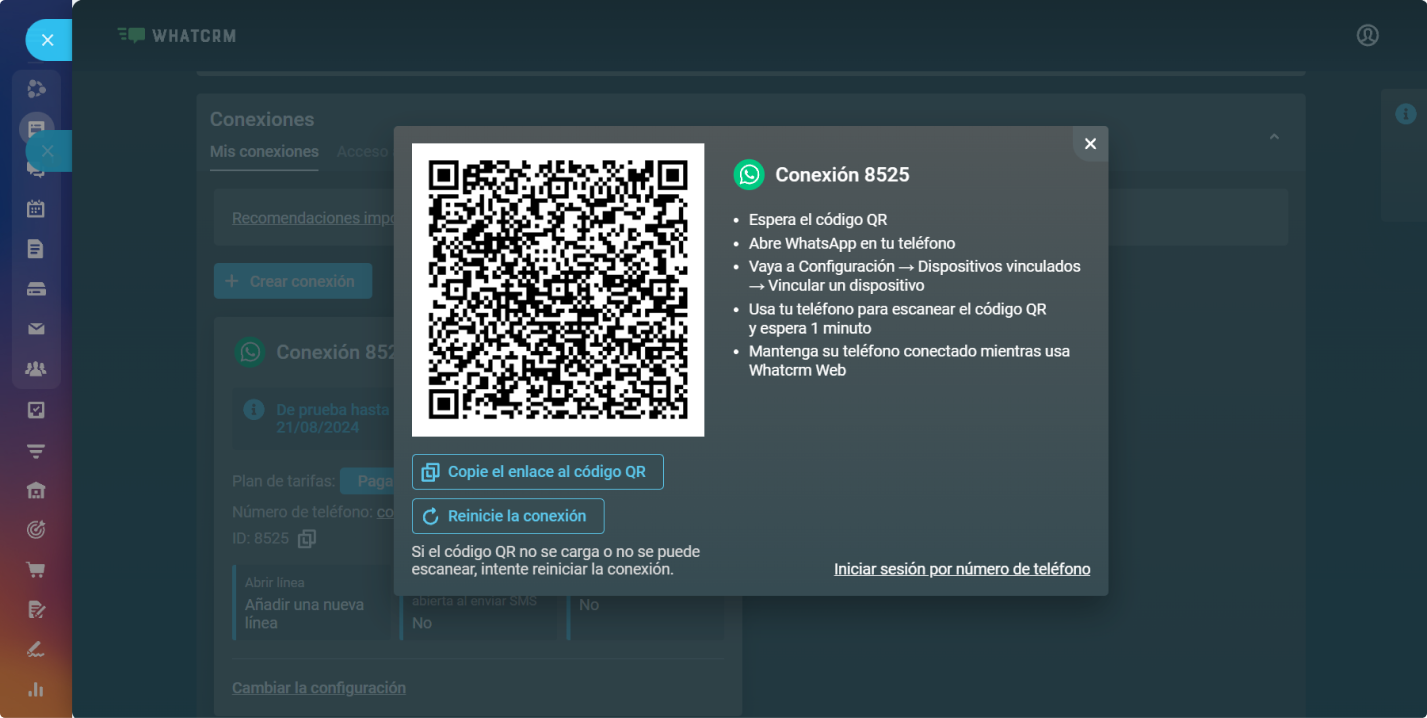Click the Conexión 8525 dialog title
The height and width of the screenshot is (718, 1427).
842,175
